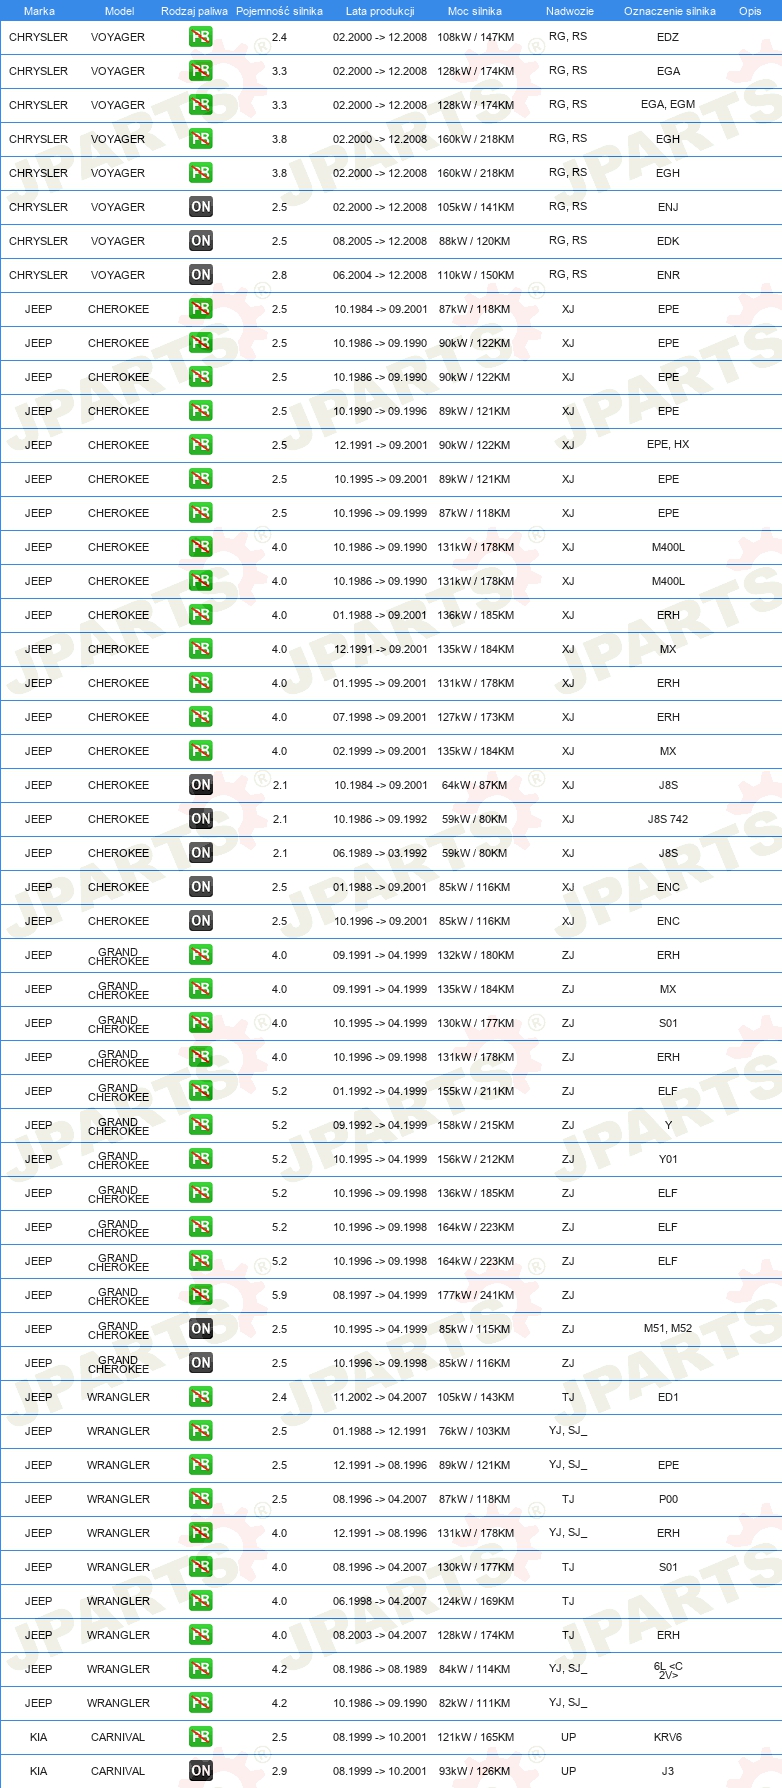Click petrol icon in Wrangler 128kW / 174KM row
782x1788 pixels.
201,1635
